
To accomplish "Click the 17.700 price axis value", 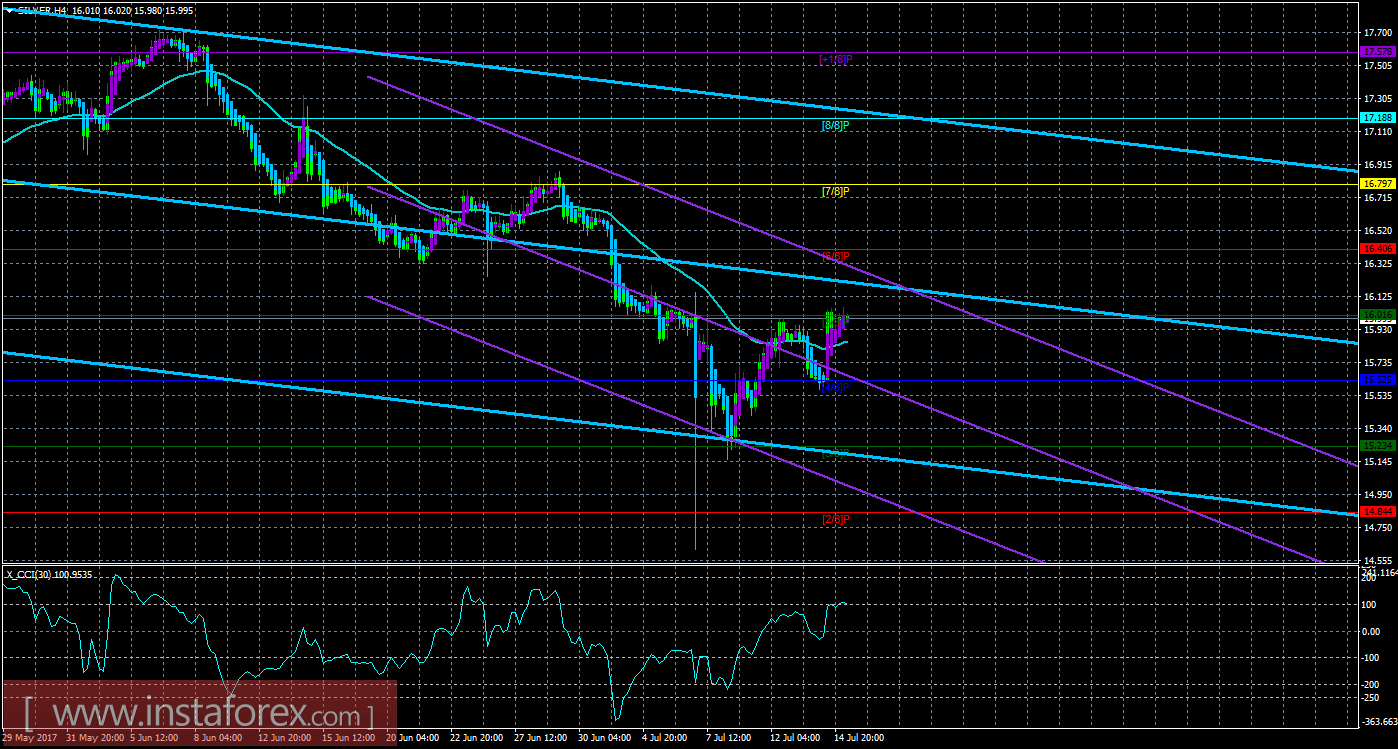I will click(1378, 33).
